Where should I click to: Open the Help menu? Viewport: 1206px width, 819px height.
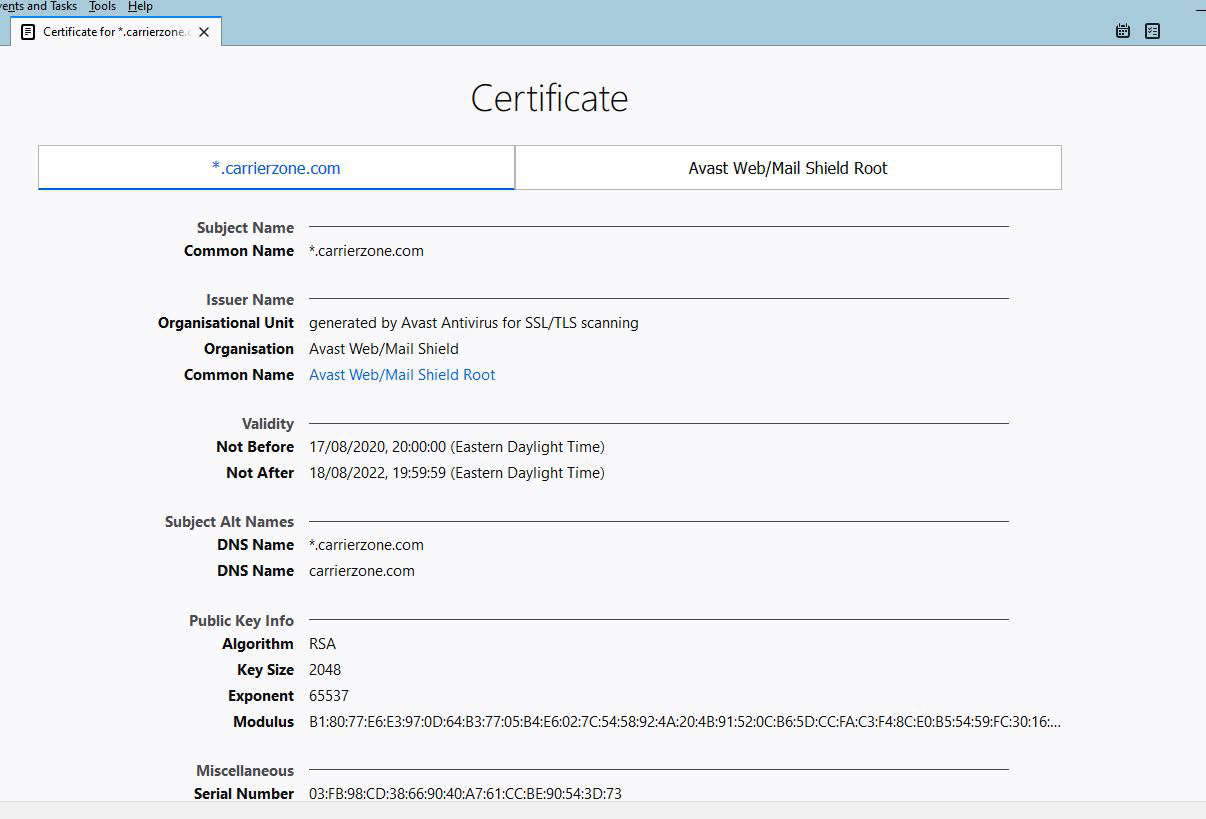point(140,6)
